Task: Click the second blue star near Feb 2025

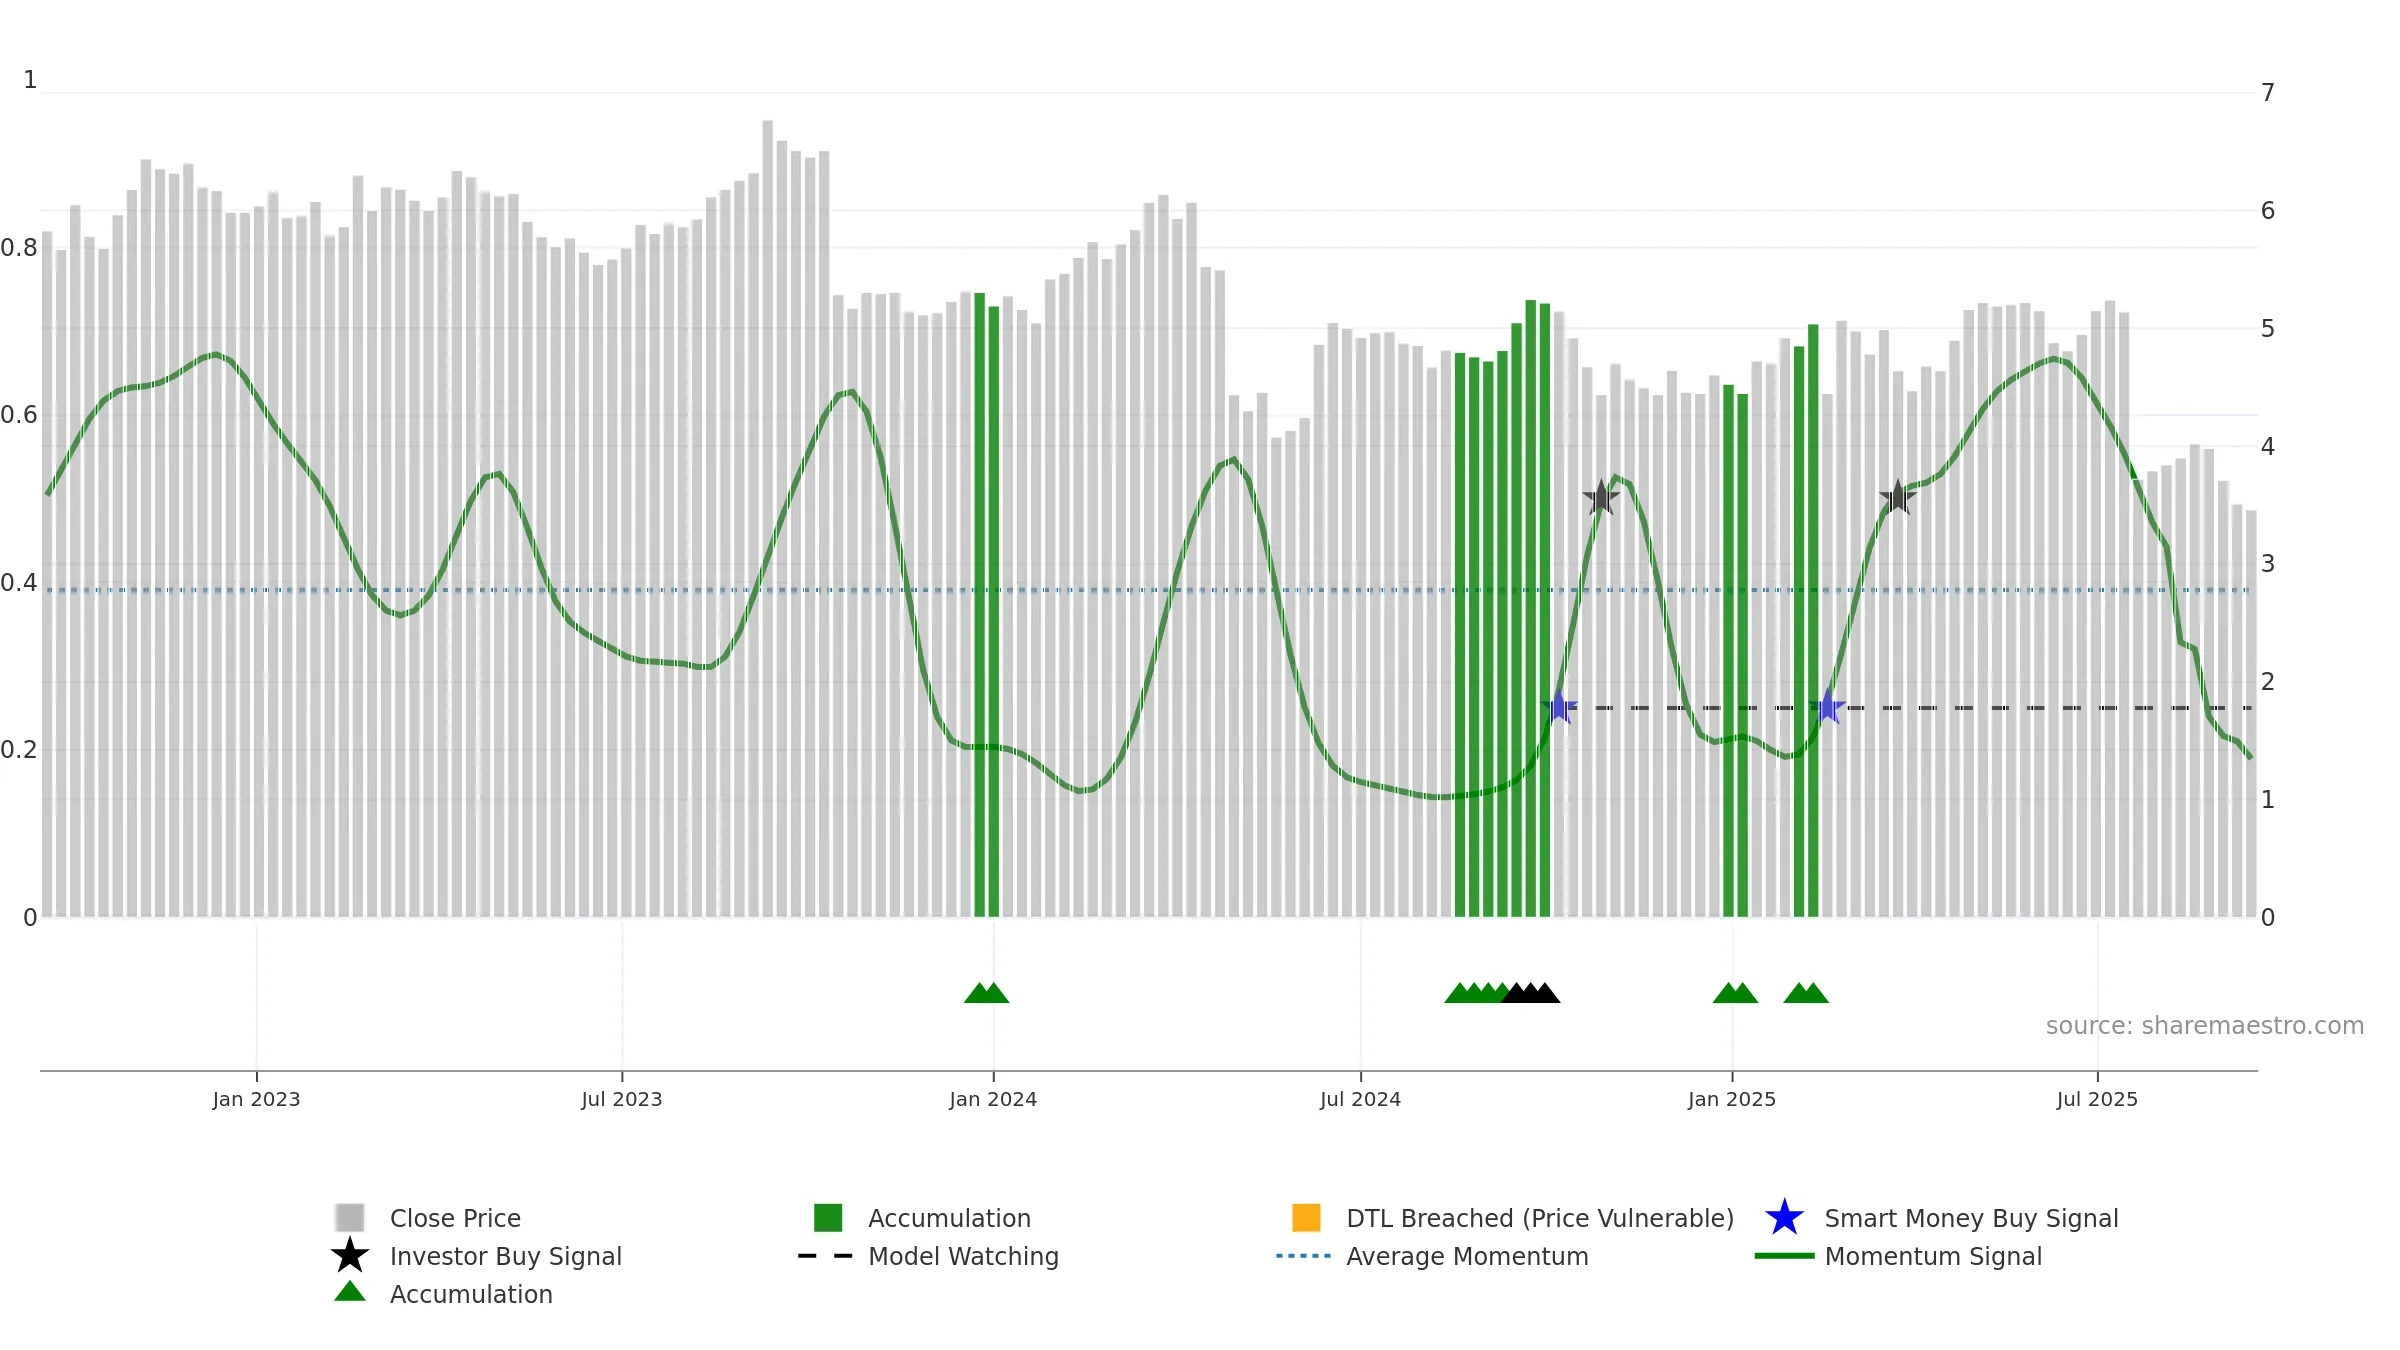Action: pos(1828,707)
